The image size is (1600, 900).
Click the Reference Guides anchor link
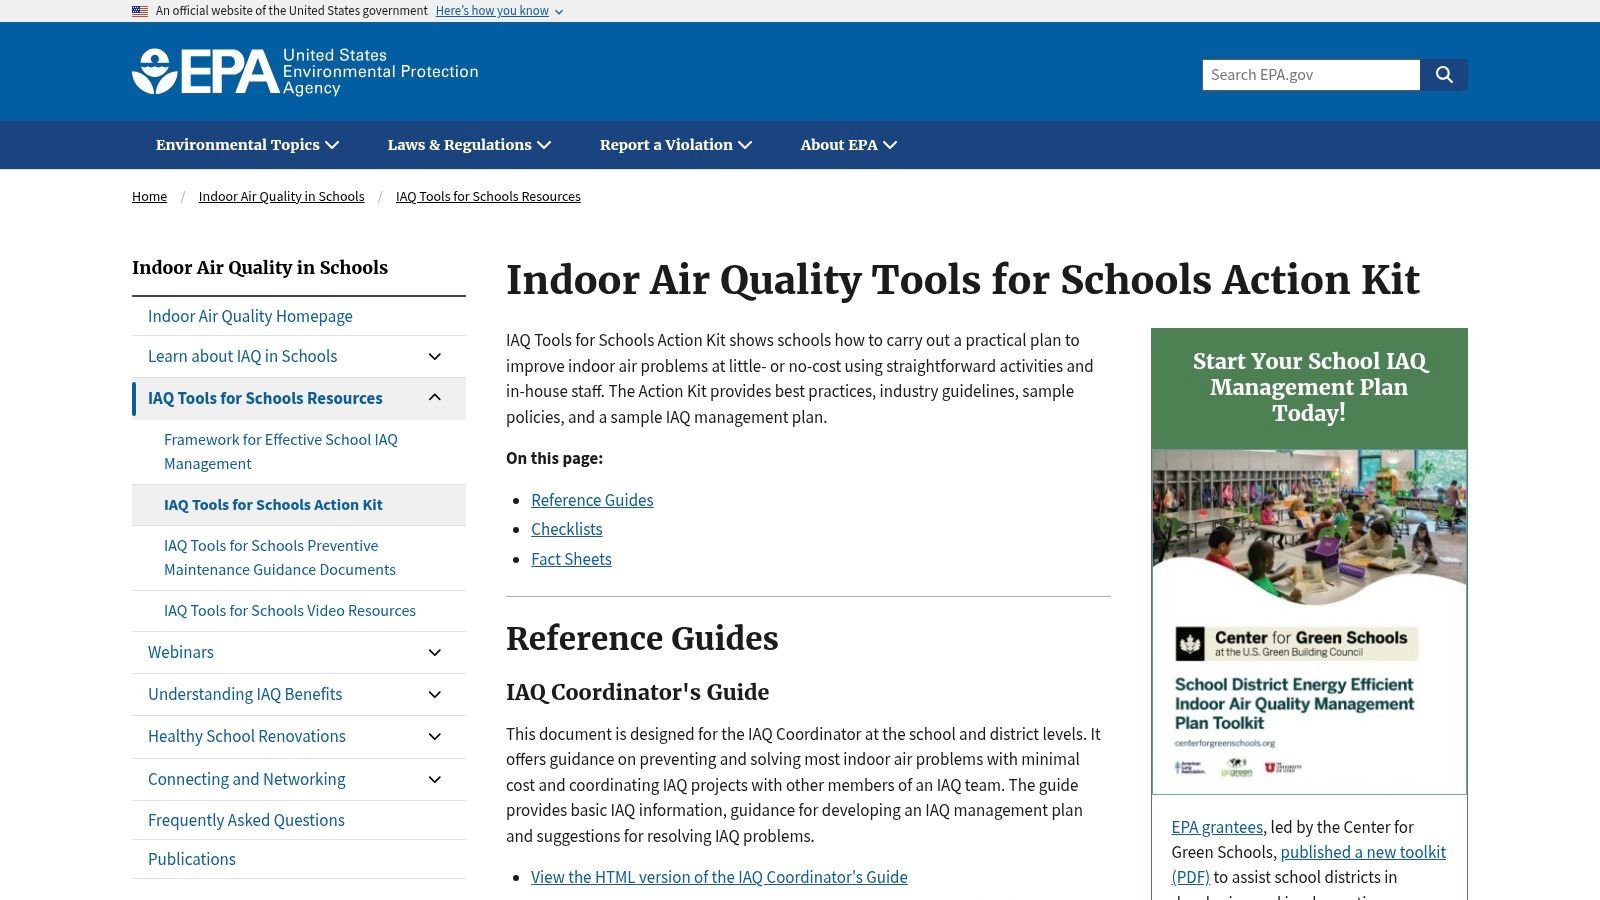(x=592, y=500)
